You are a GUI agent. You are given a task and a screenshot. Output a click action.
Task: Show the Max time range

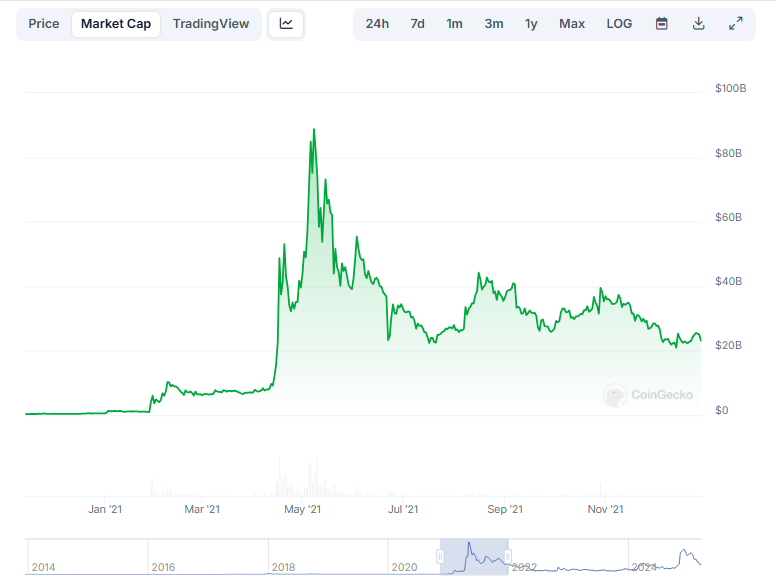572,24
